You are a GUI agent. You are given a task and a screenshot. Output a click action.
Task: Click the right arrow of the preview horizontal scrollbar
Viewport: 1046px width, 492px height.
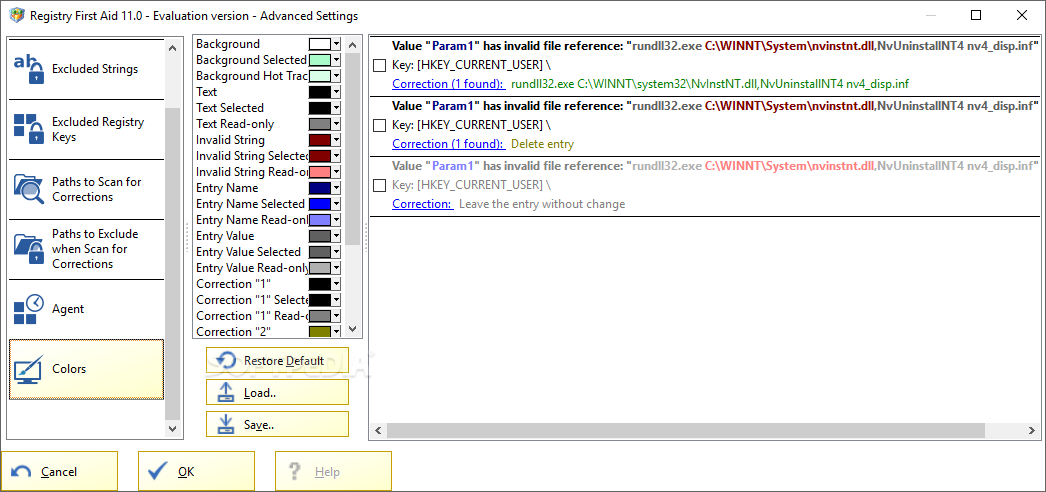pos(1033,431)
